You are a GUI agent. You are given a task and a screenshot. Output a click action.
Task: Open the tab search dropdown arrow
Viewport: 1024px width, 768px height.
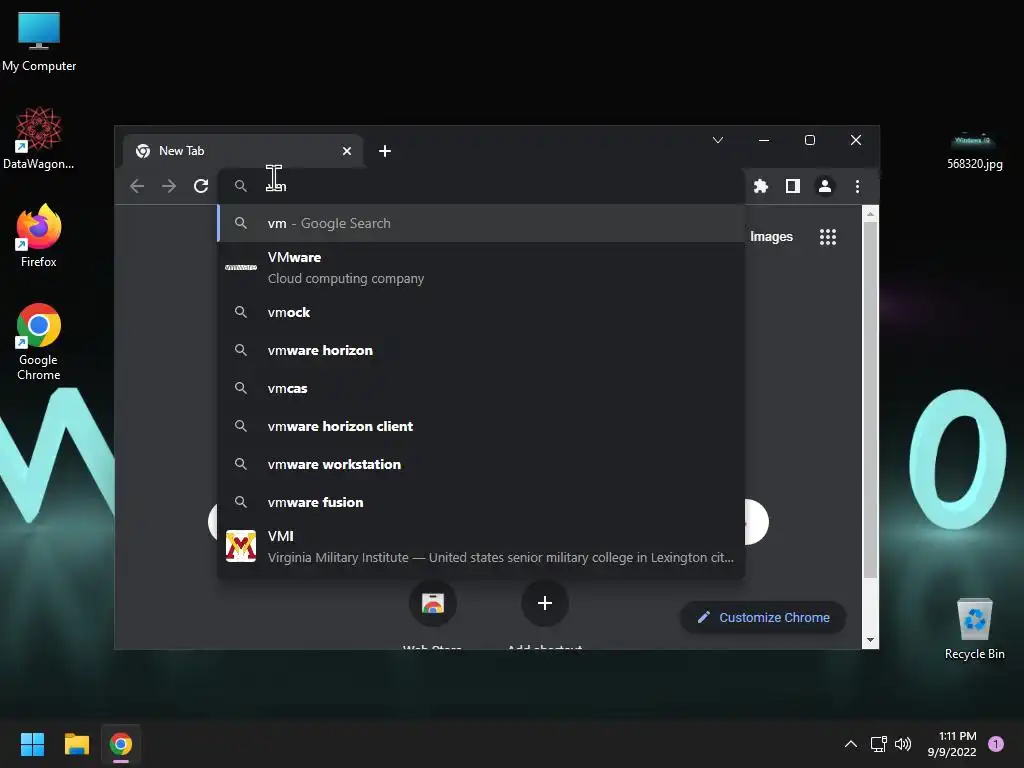[718, 140]
